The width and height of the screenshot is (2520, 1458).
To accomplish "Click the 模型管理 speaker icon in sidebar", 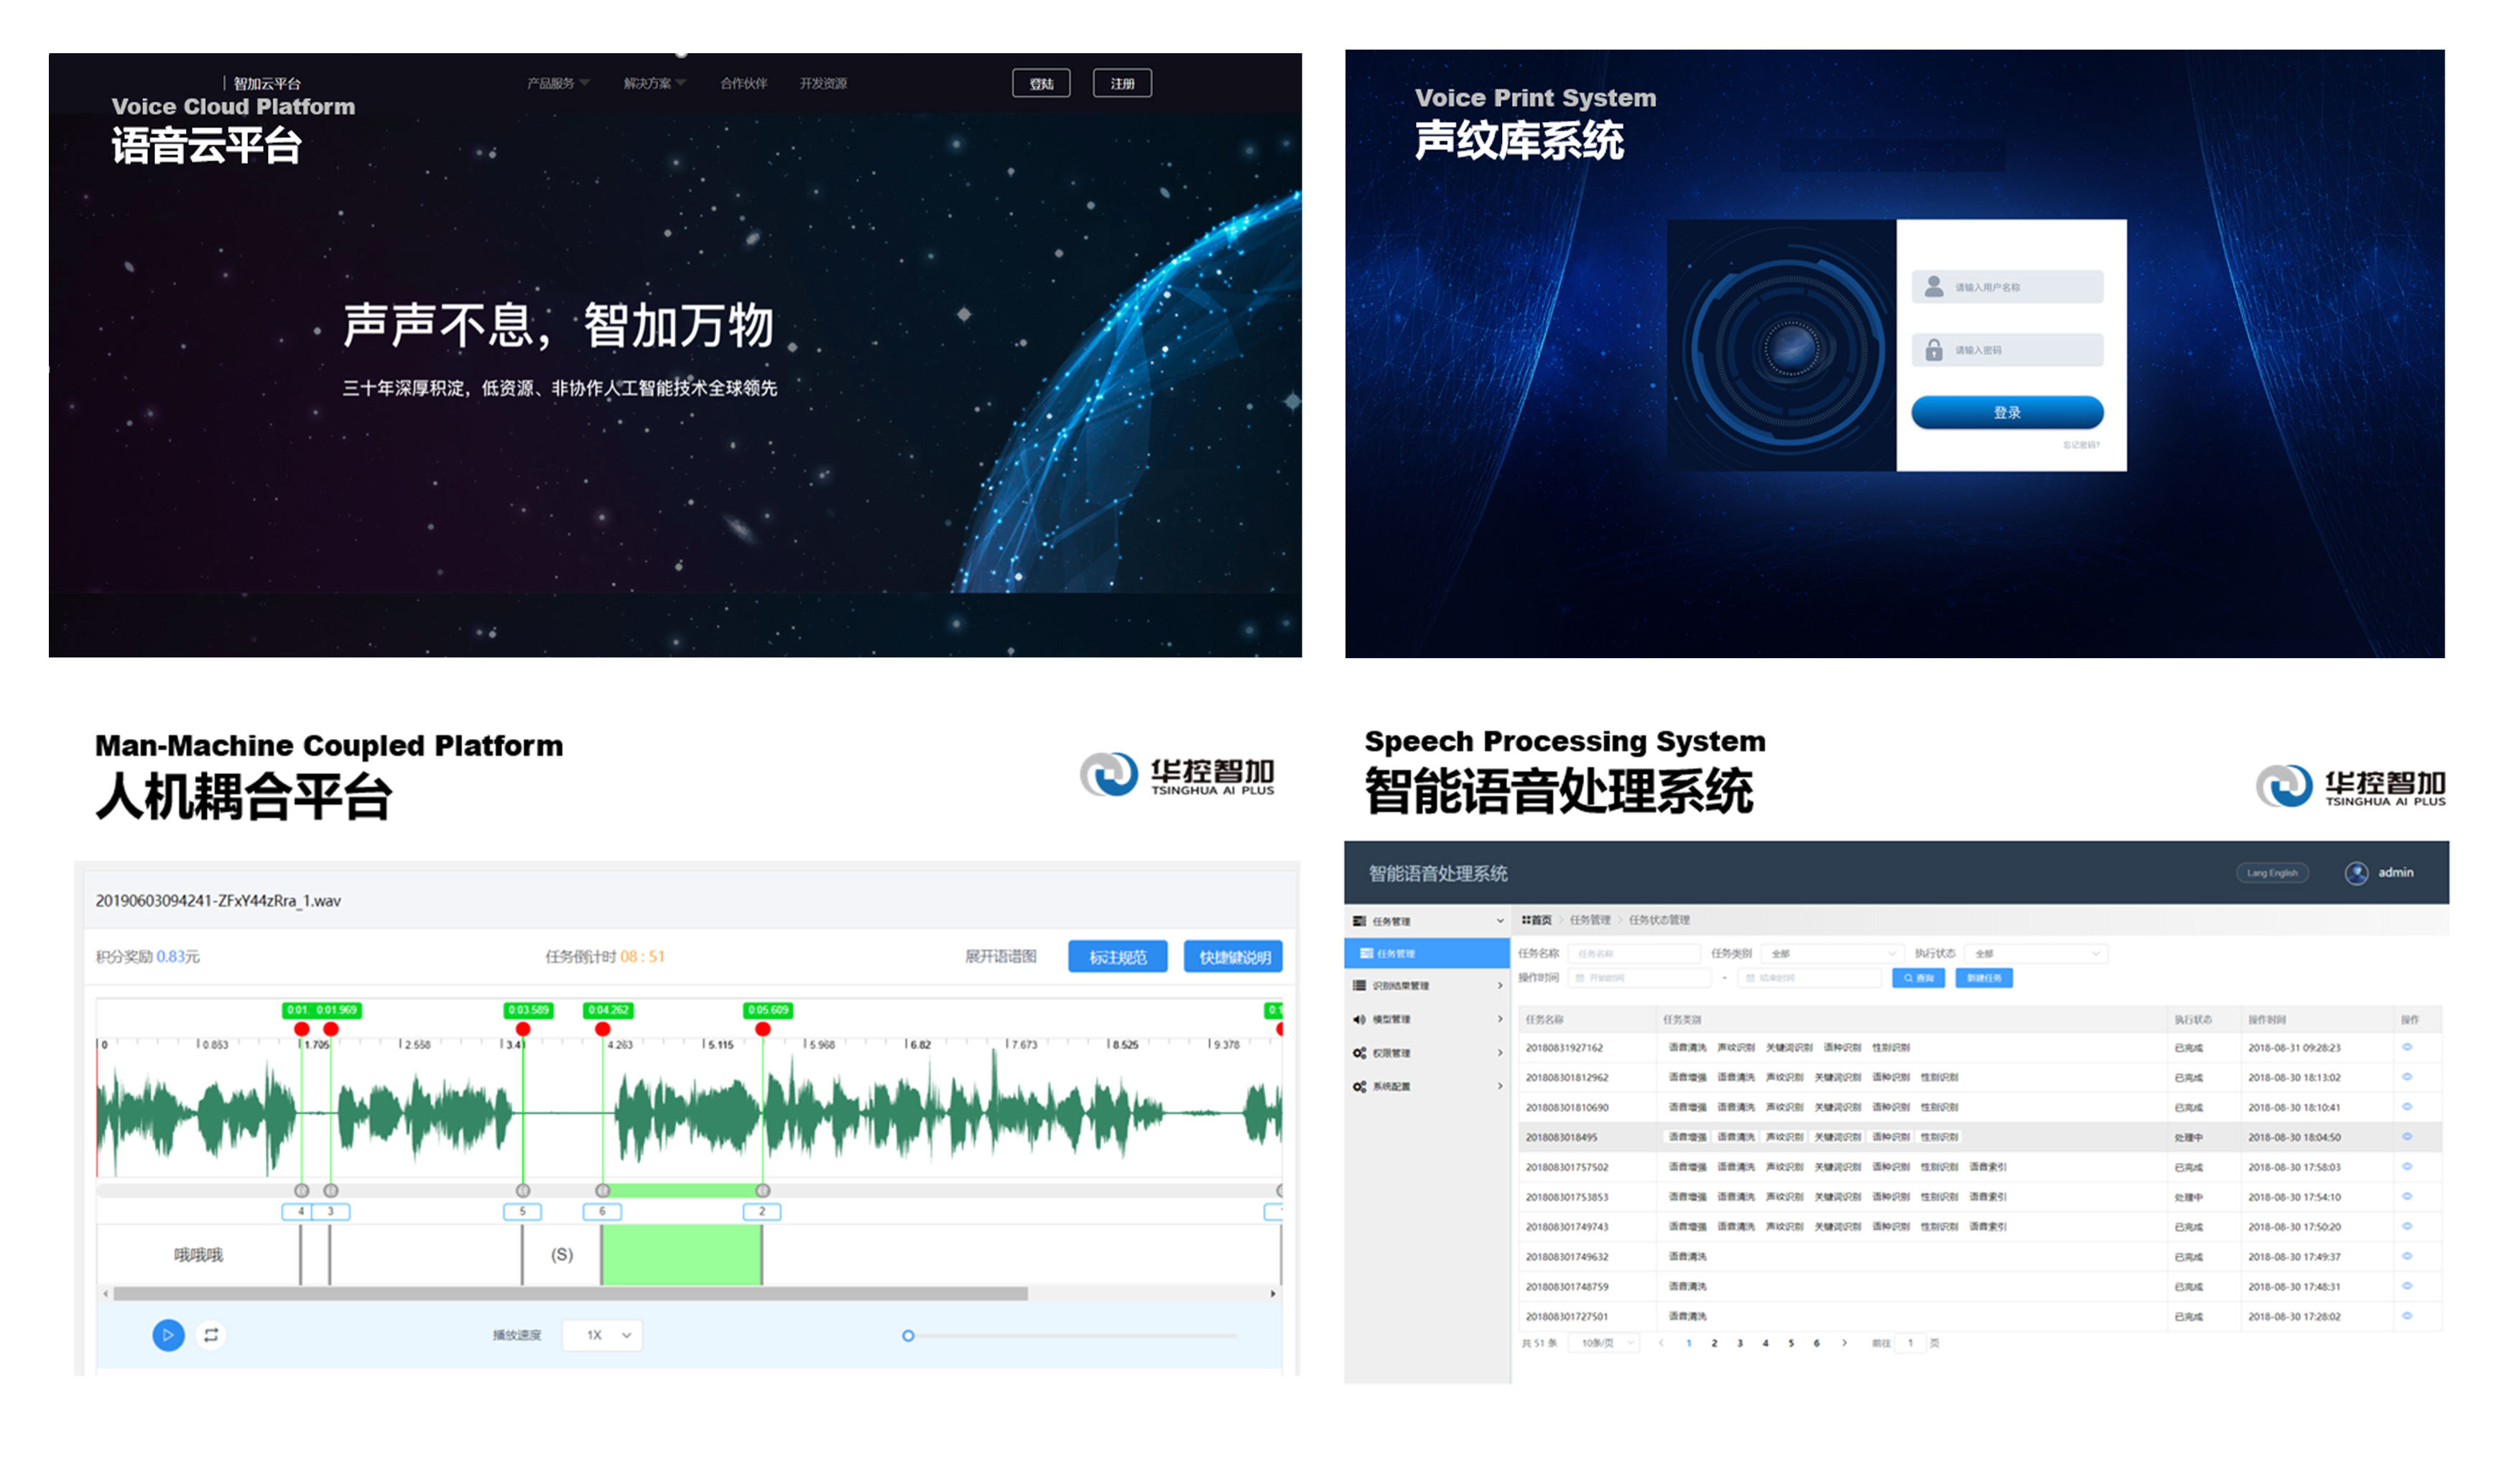I will pyautogui.click(x=1359, y=1020).
